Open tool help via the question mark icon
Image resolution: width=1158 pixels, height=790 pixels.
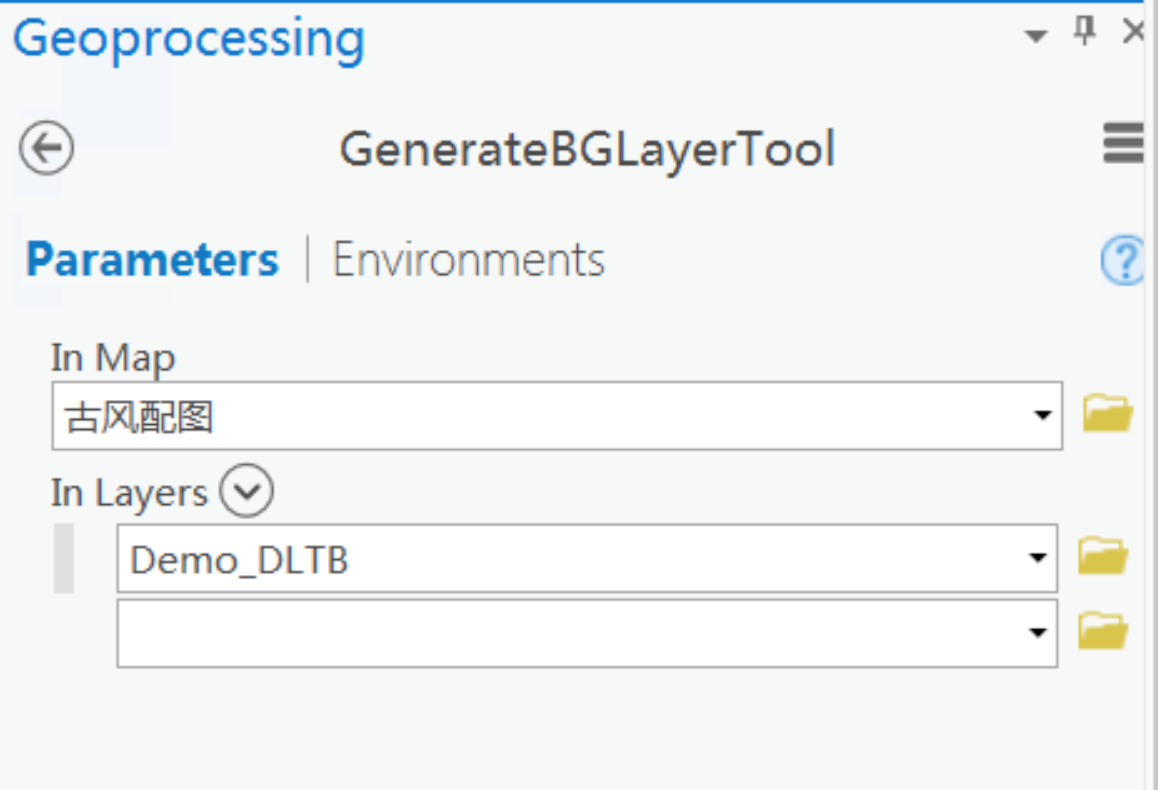tap(1123, 260)
